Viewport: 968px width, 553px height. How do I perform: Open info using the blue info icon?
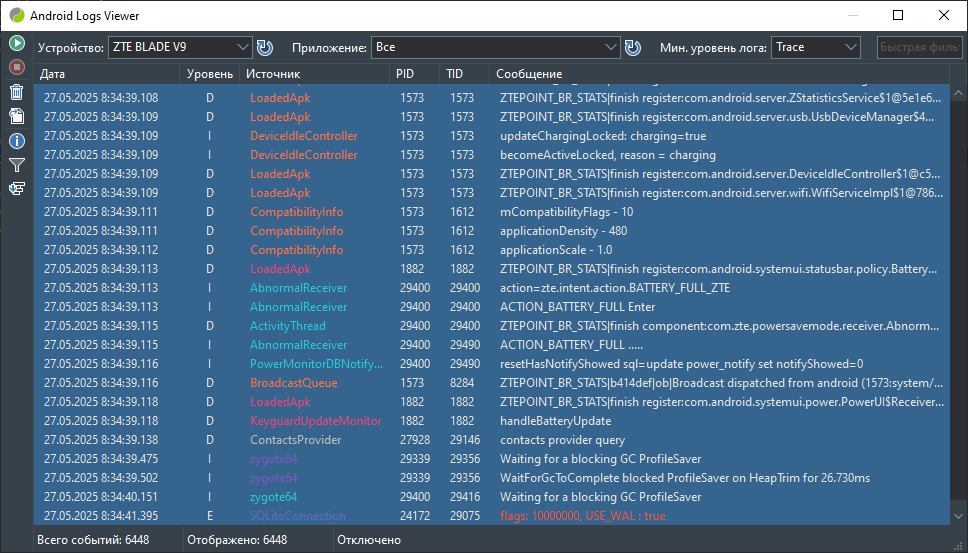click(16, 140)
